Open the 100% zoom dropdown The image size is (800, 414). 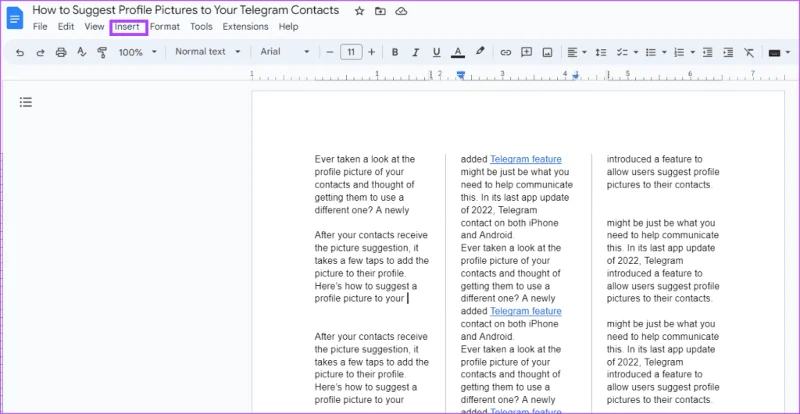point(138,52)
